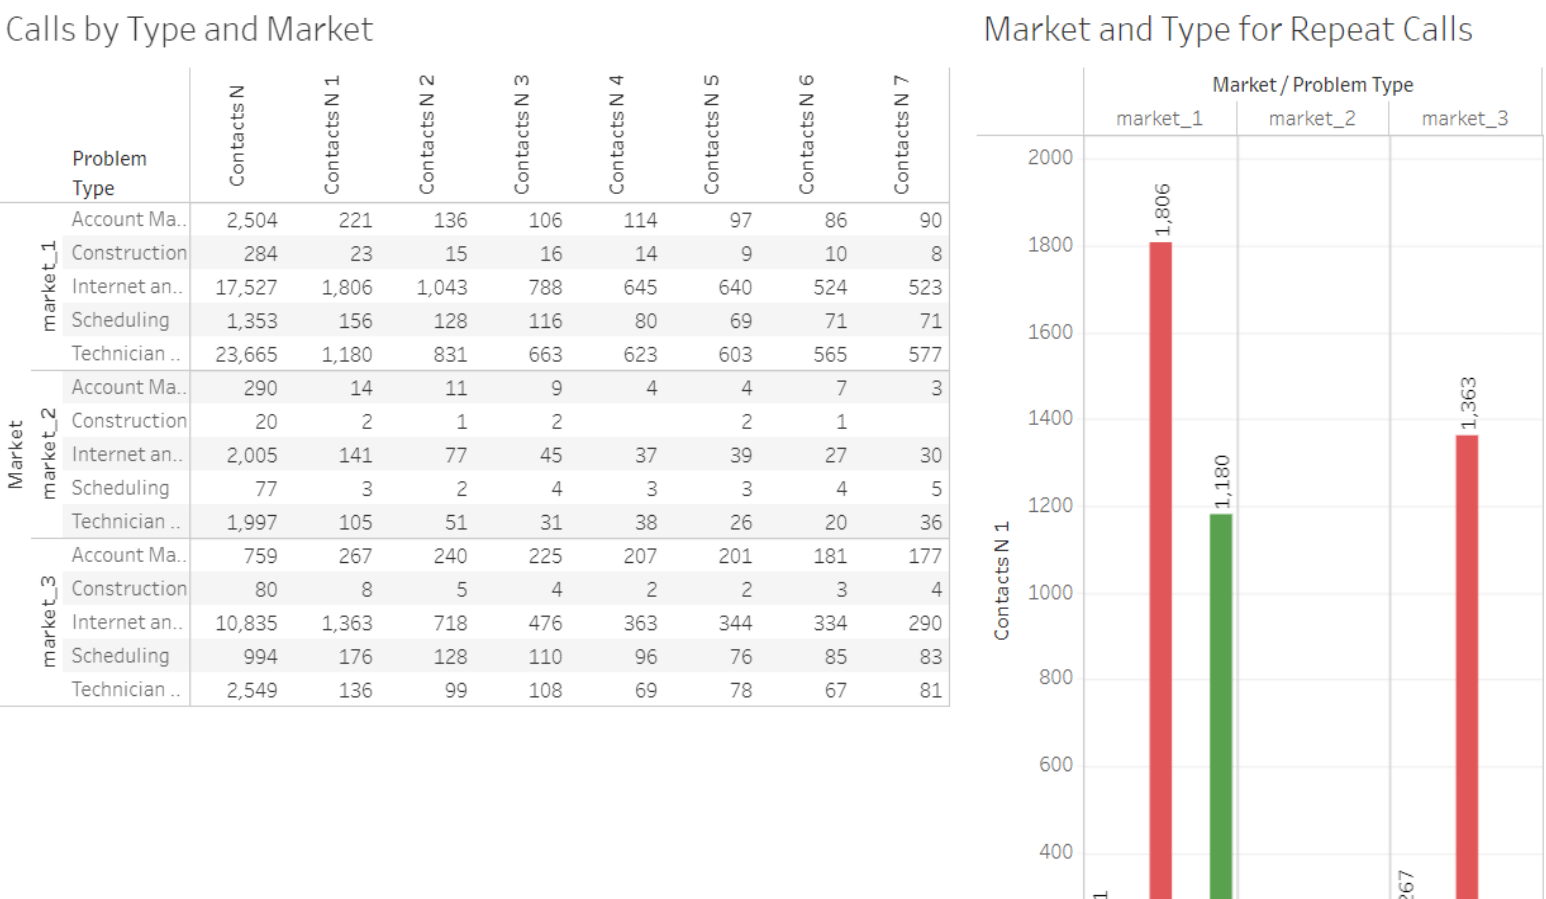The height and width of the screenshot is (899, 1546).
Task: Click the 1800 tick on the chart axis
Action: (1050, 245)
